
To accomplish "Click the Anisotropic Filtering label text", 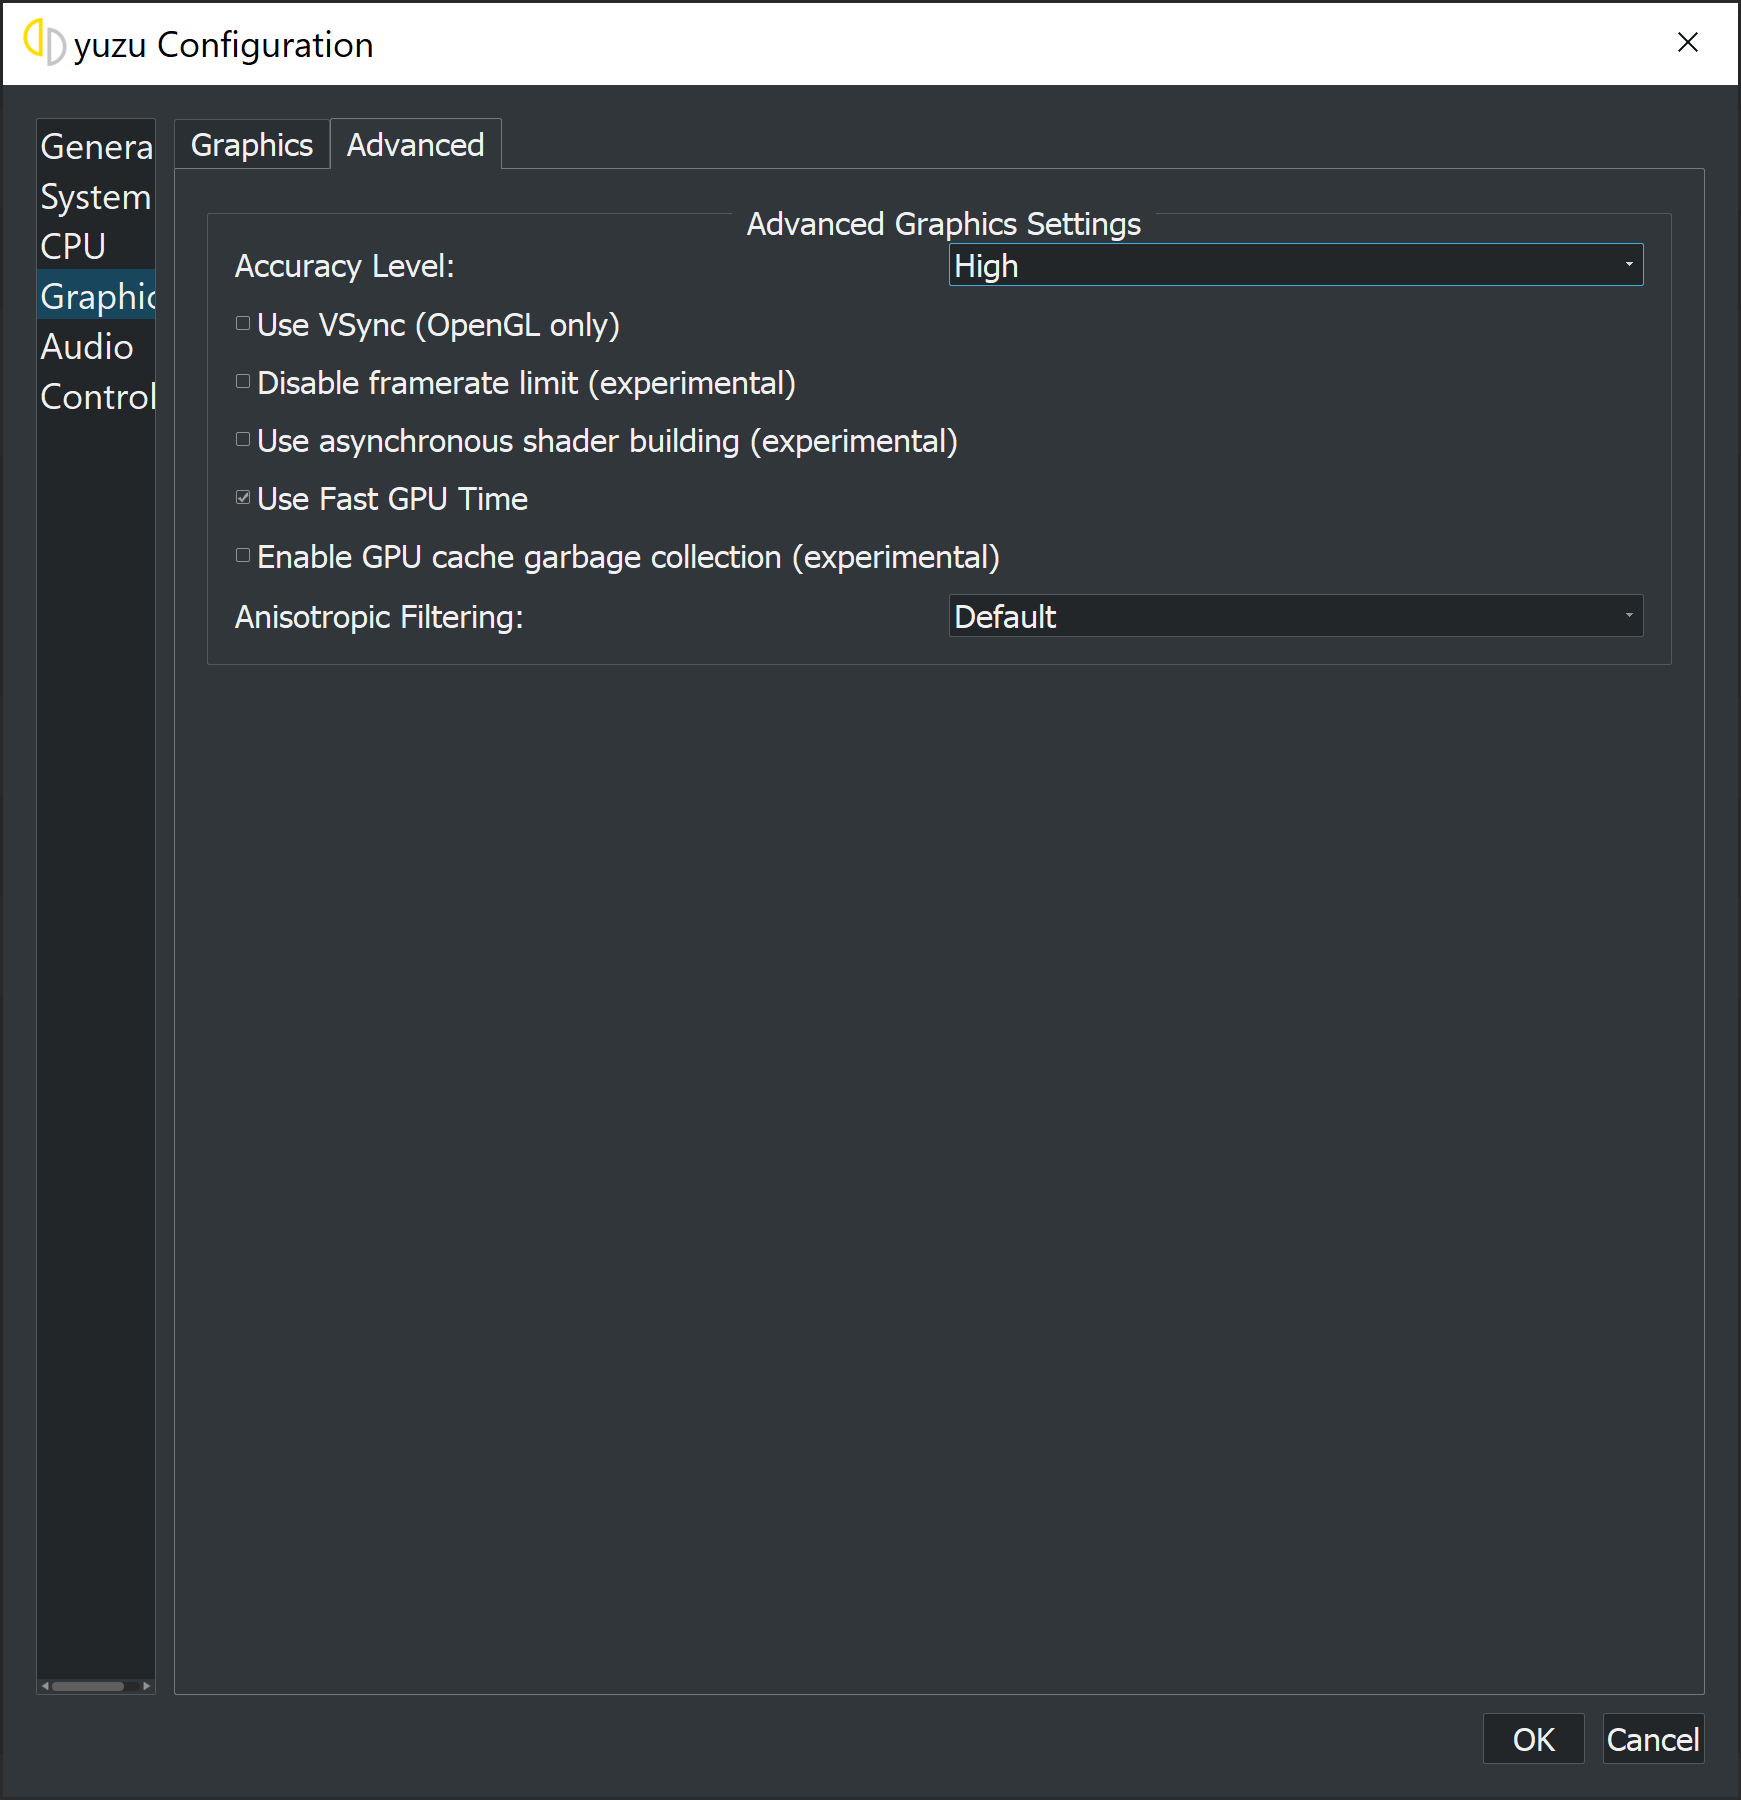I will (x=379, y=617).
